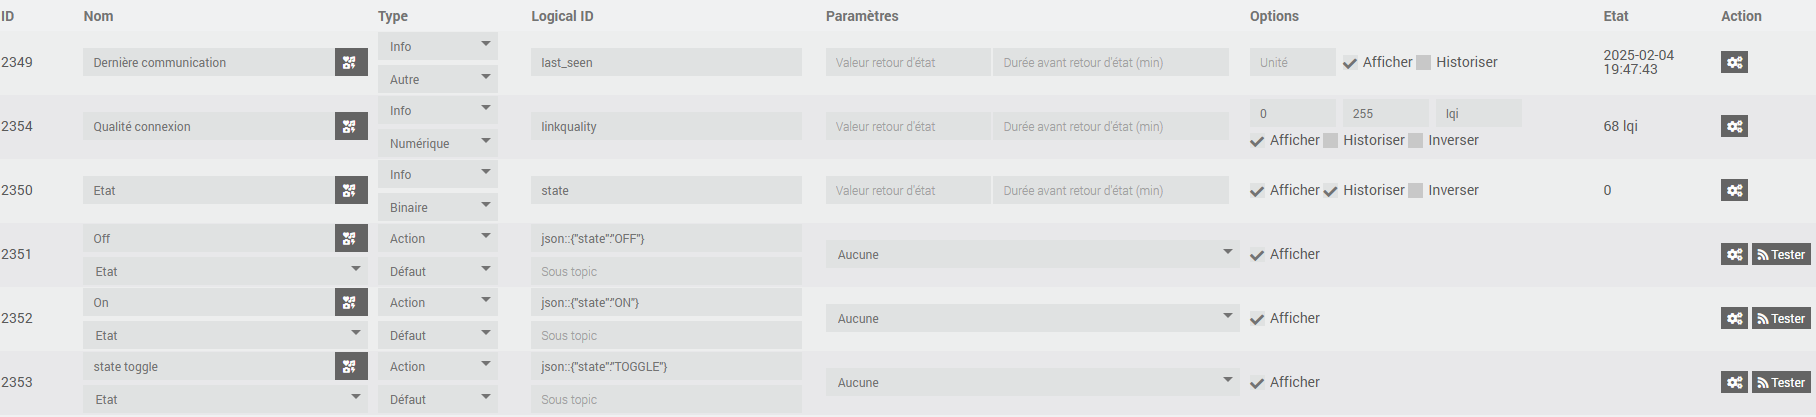Screen dimensions: 1816x417
Task: Click Tester button for Off command
Action: (x=1781, y=254)
